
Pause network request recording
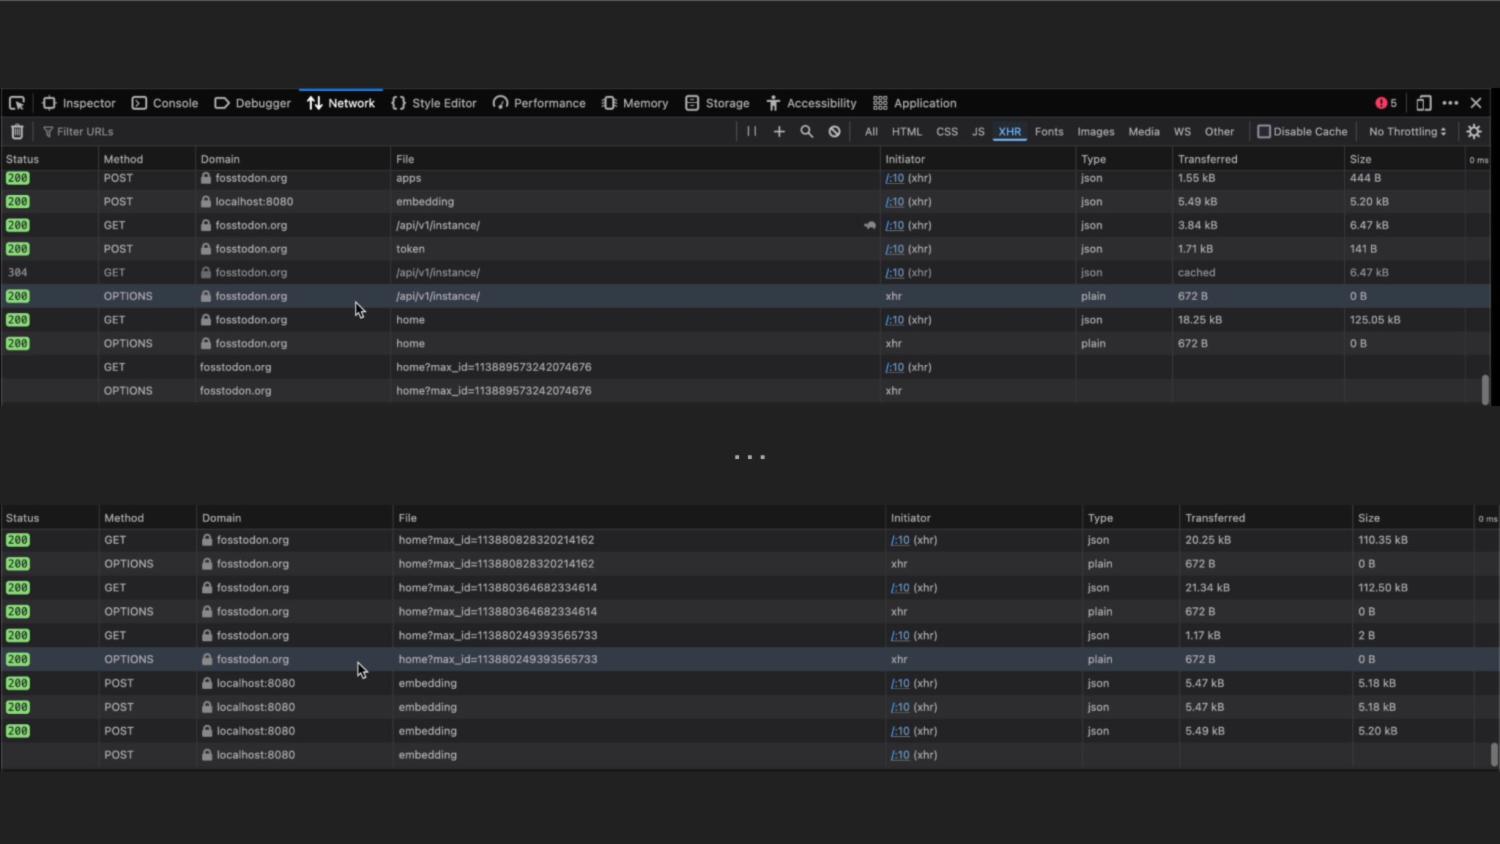point(751,132)
